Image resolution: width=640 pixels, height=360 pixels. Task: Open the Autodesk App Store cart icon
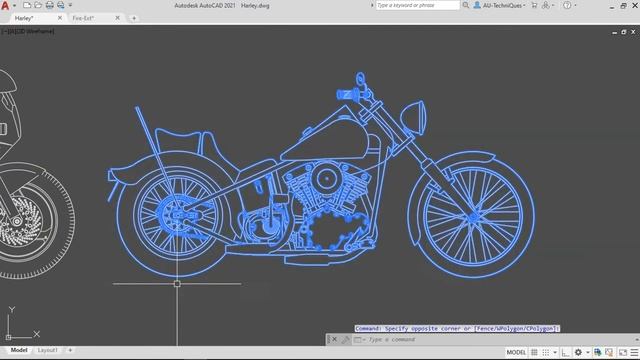[x=534, y=5]
